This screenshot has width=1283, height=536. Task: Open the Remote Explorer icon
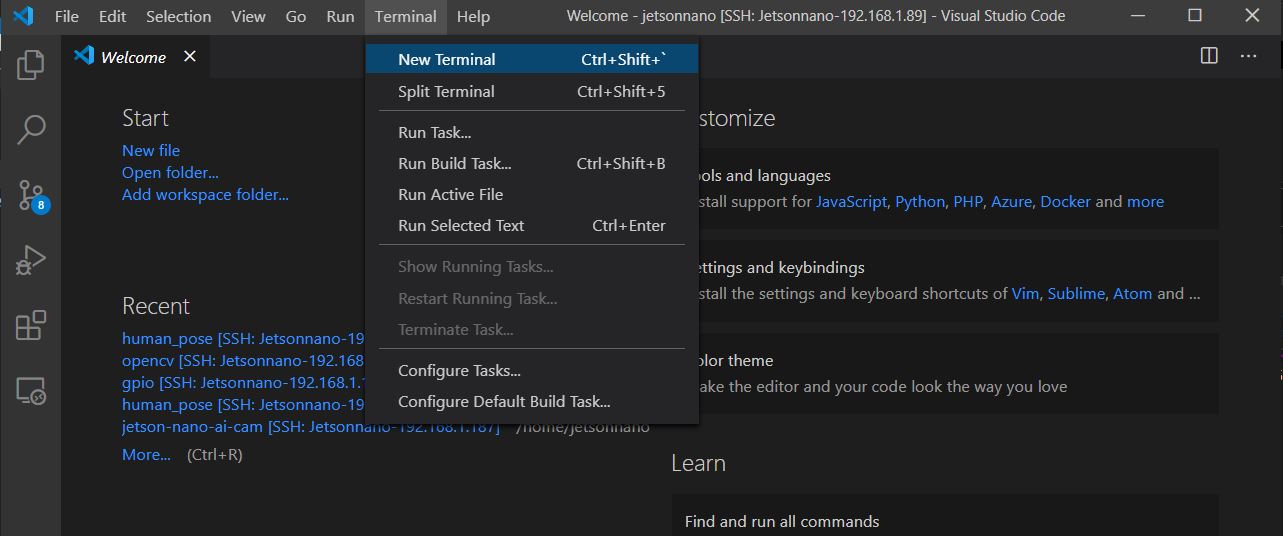(30, 390)
